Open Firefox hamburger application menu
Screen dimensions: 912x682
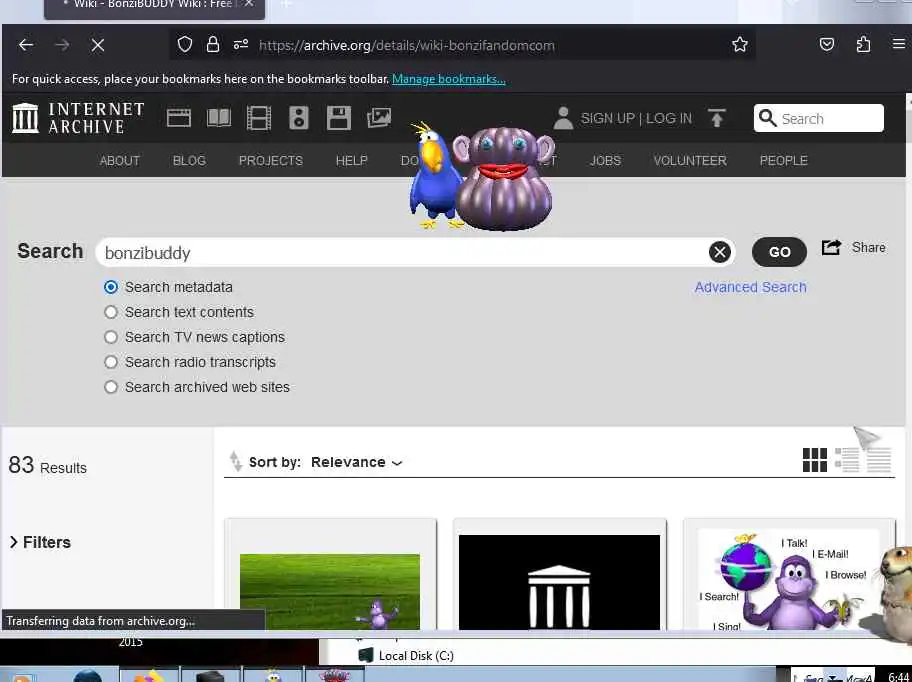899,45
